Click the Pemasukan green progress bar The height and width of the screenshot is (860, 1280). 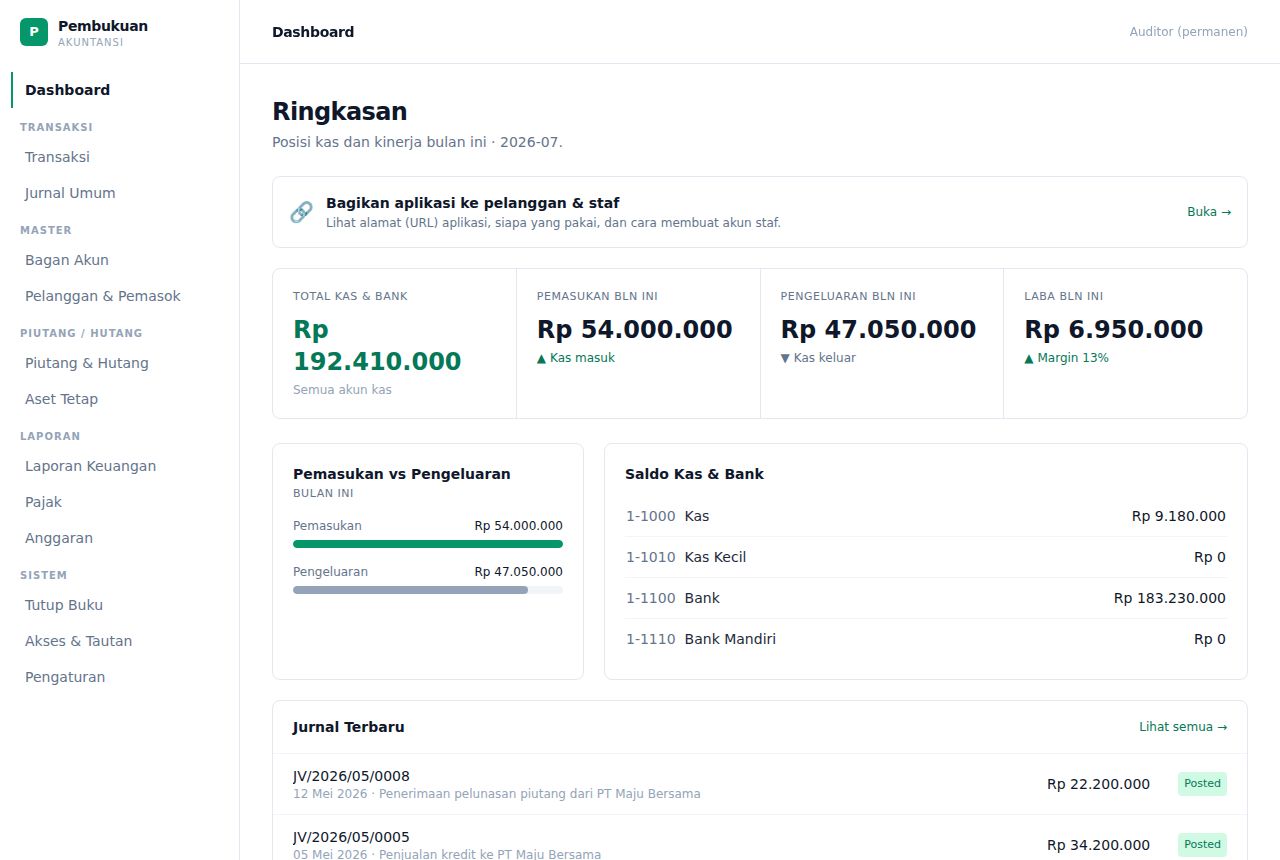click(x=428, y=544)
